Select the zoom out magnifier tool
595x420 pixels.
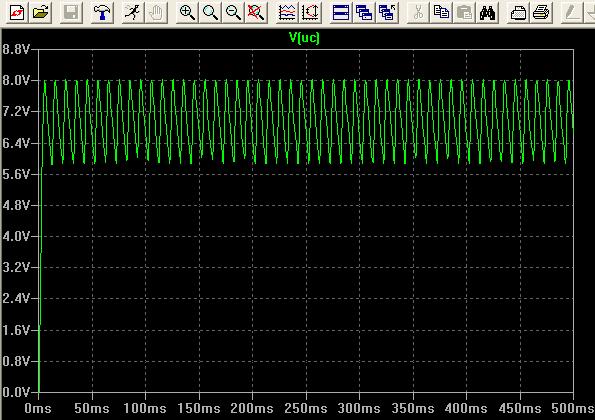(233, 13)
